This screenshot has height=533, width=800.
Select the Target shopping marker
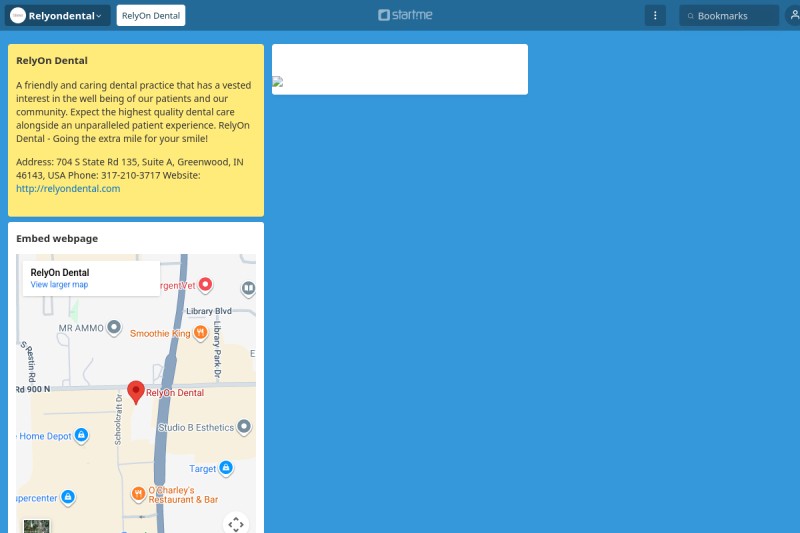tap(226, 468)
